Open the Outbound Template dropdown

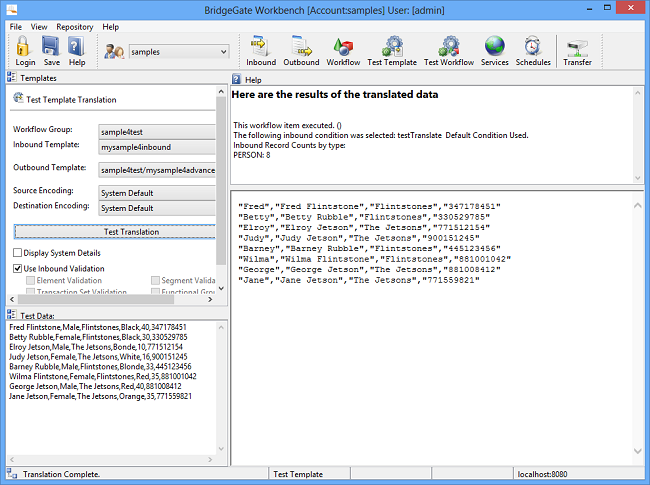pyautogui.click(x=157, y=170)
